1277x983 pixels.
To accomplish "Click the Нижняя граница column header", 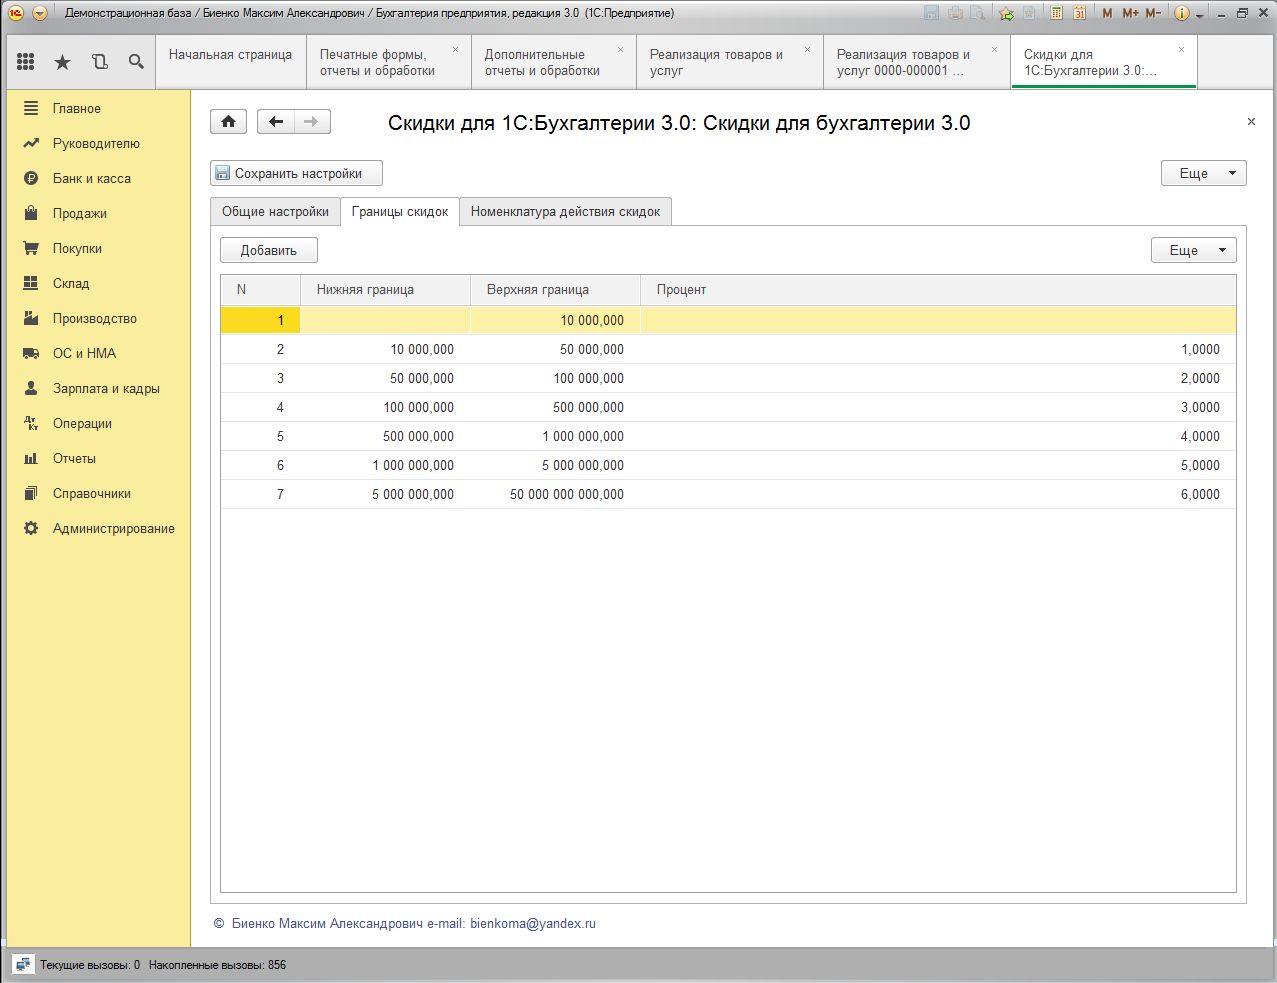I will (x=385, y=289).
